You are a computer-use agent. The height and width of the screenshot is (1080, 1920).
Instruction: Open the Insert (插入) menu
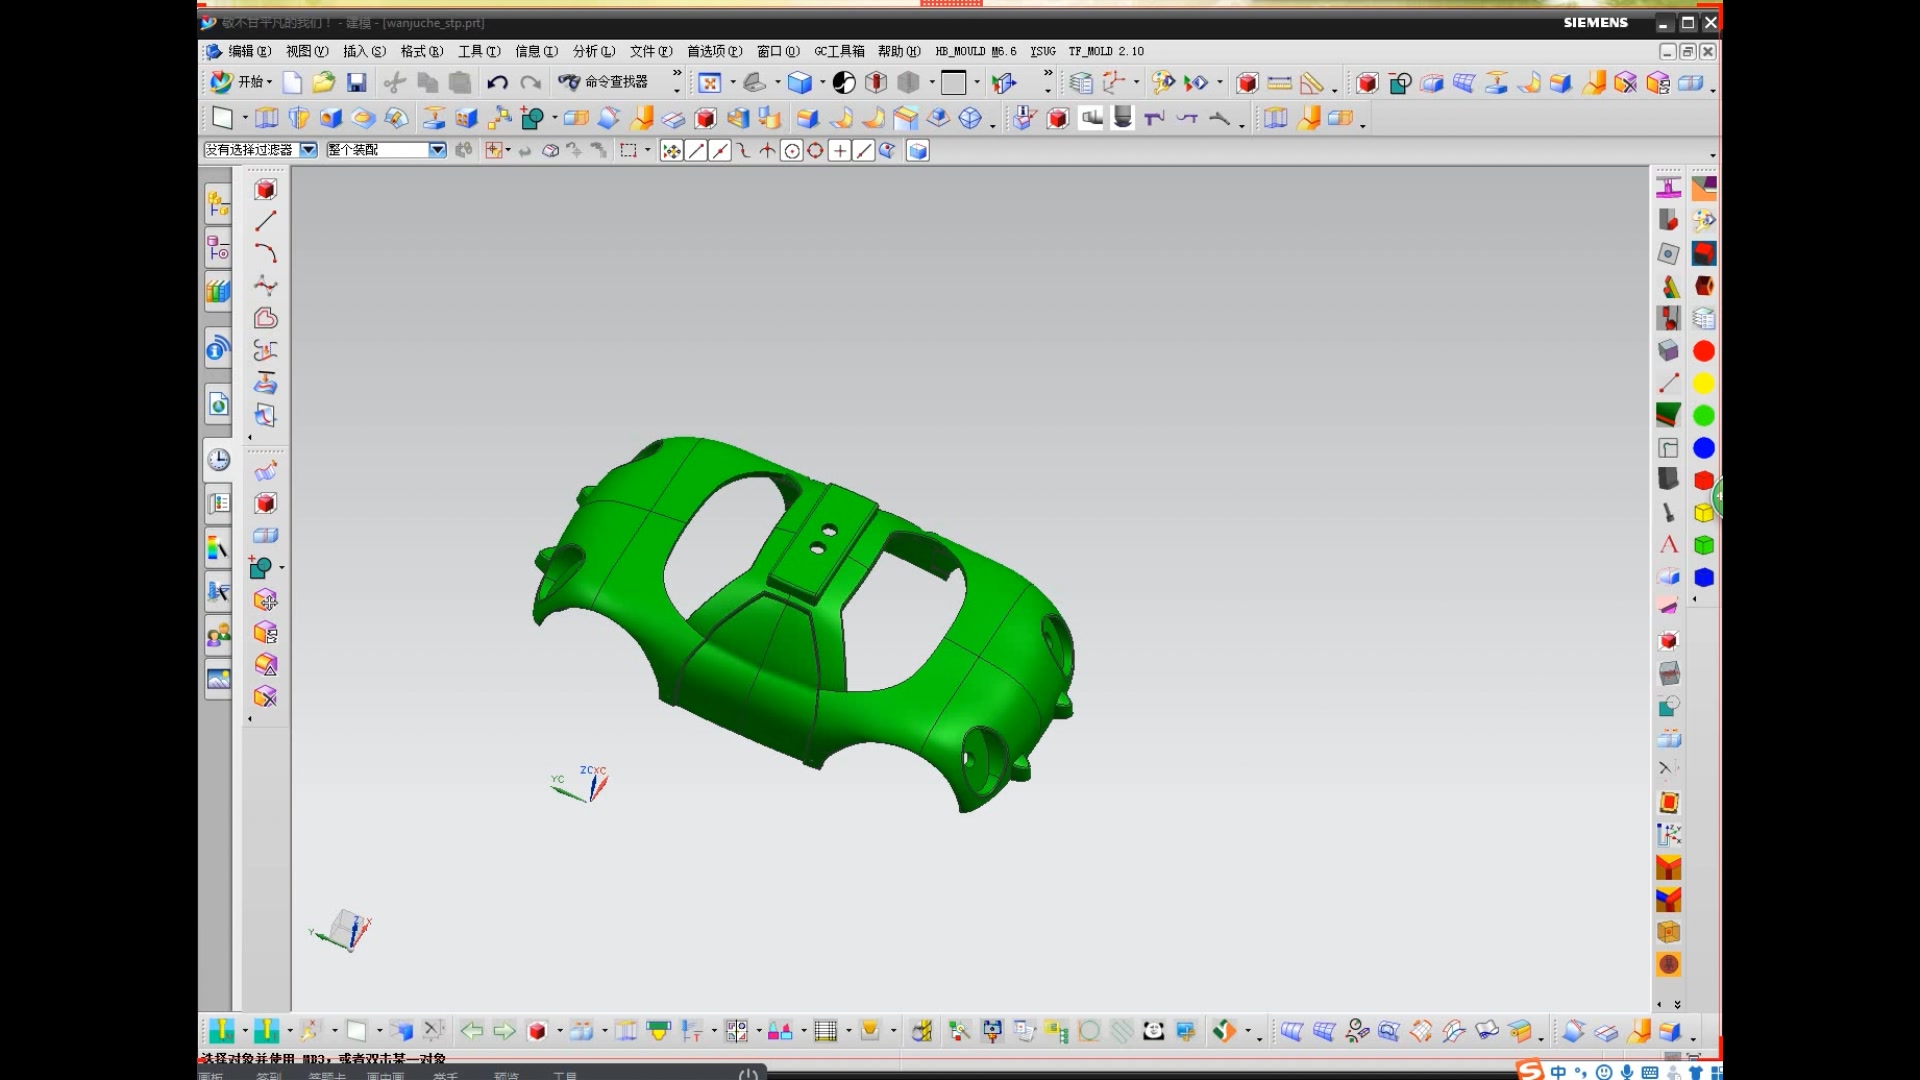point(364,51)
